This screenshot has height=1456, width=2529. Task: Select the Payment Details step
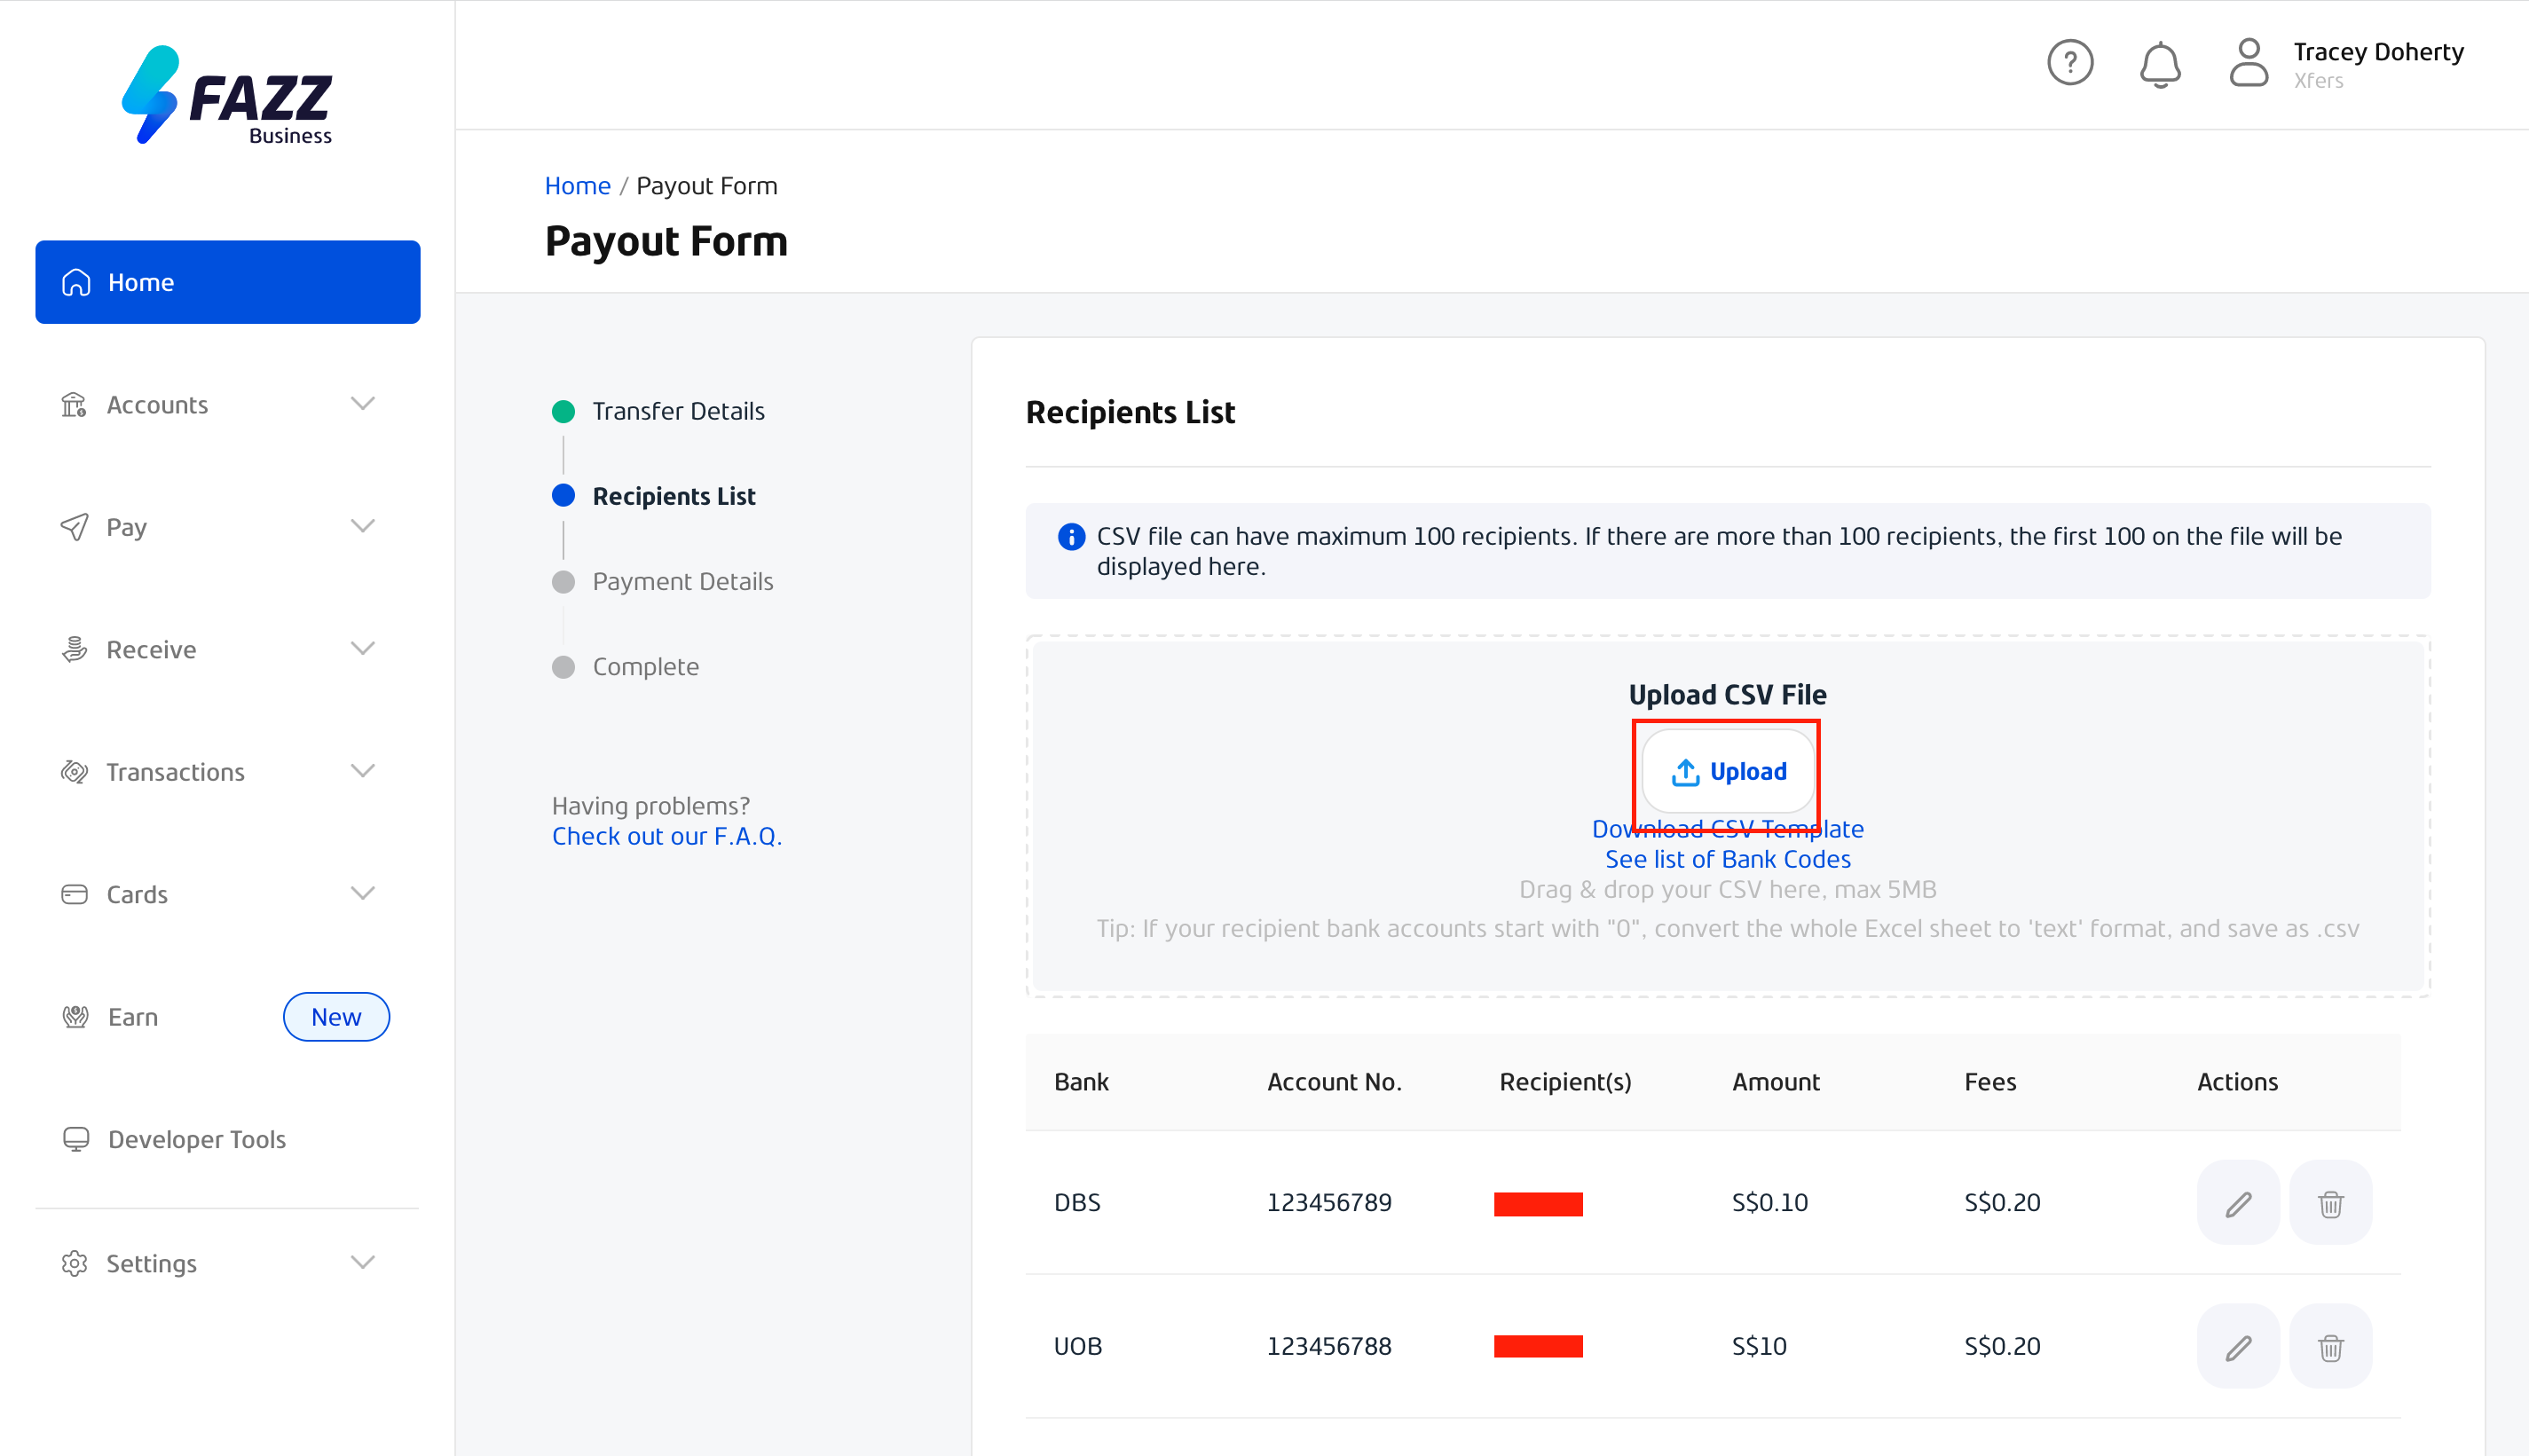click(683, 581)
